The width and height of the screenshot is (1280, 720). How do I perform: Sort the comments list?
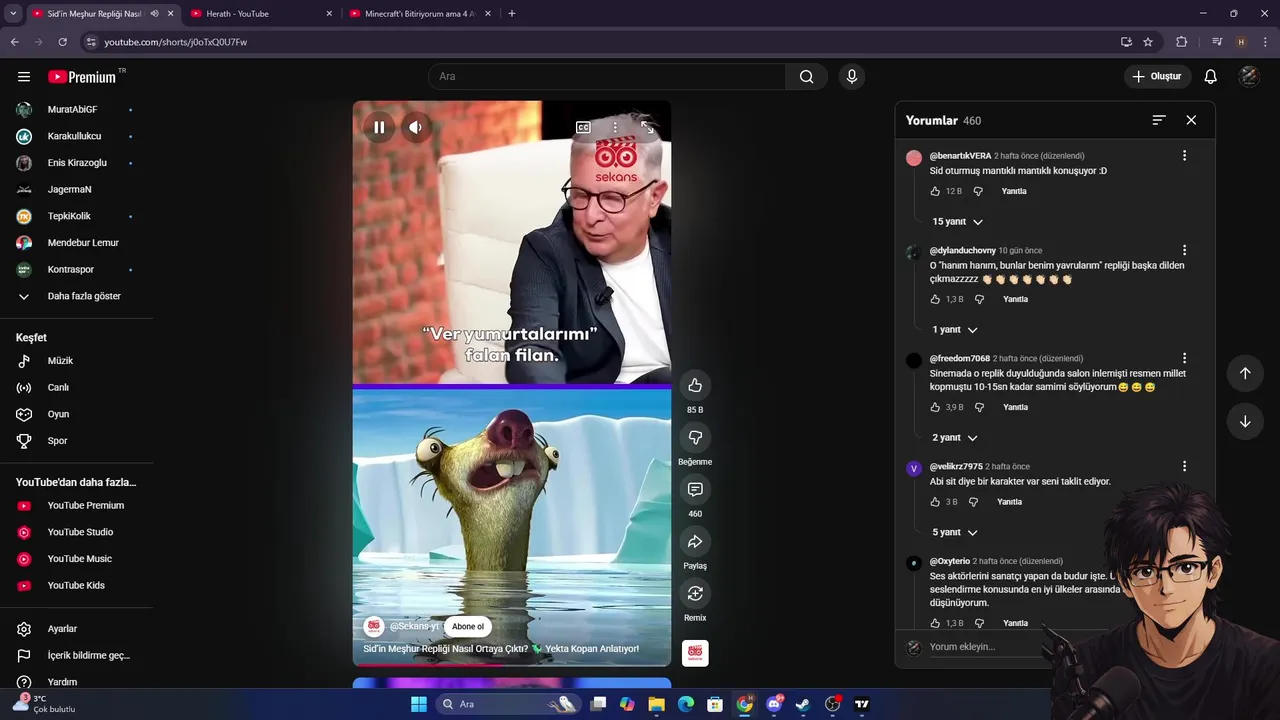1159,120
